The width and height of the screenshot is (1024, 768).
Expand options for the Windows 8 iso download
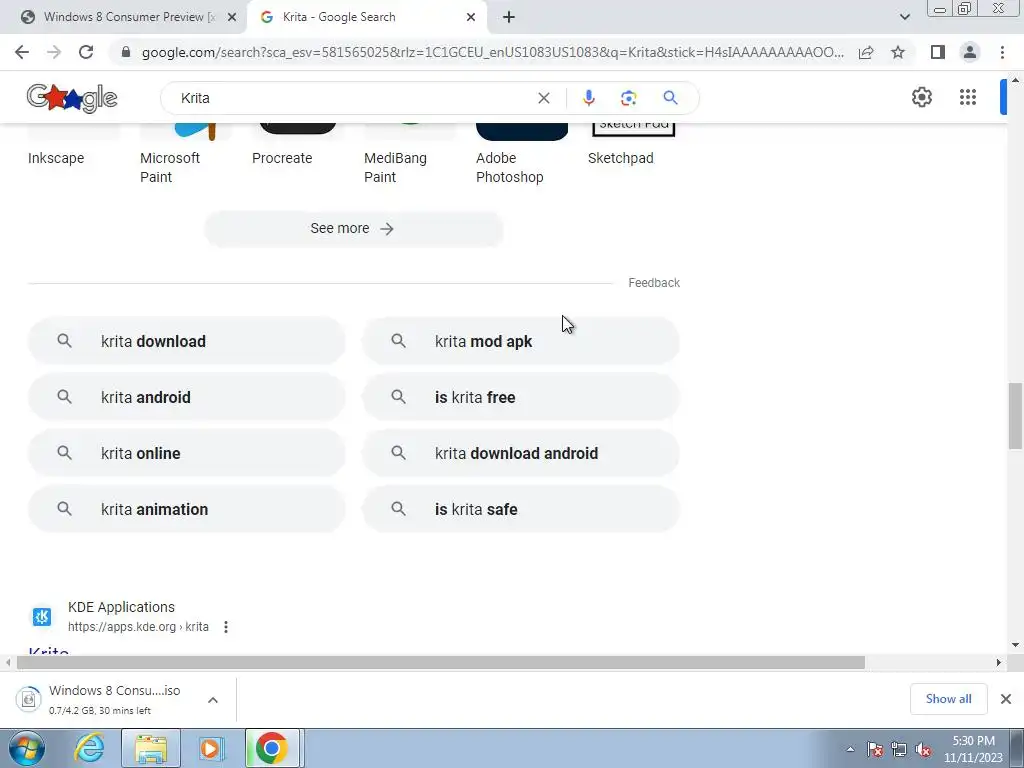pyautogui.click(x=213, y=700)
